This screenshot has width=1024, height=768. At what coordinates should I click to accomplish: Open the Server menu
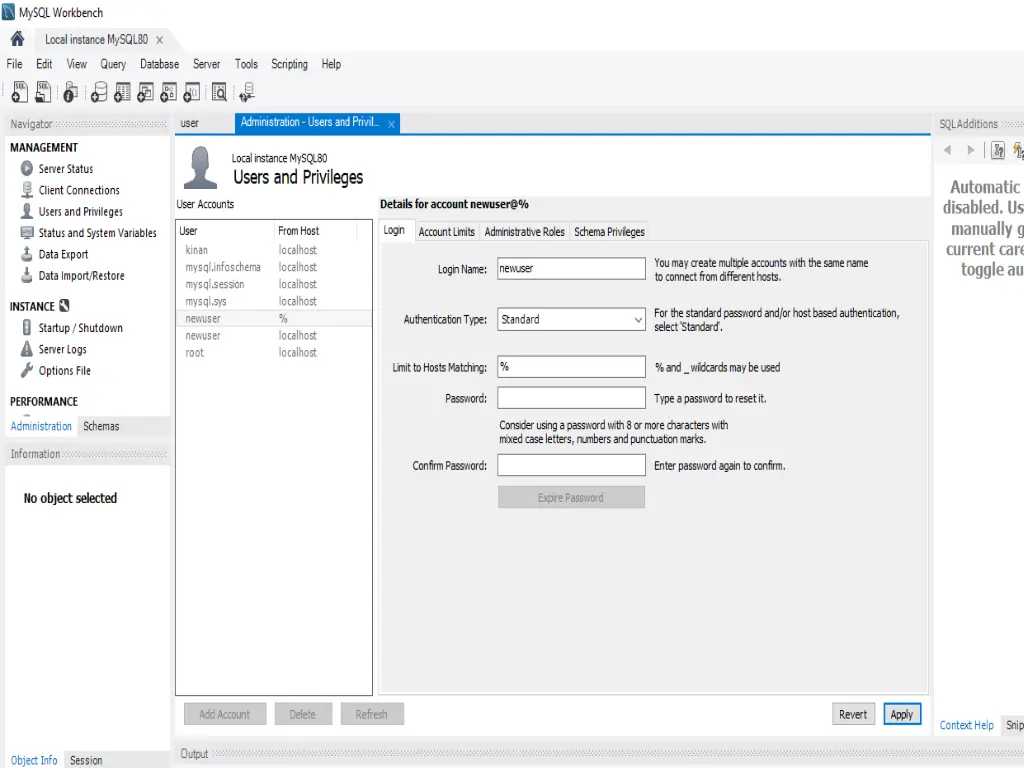point(206,64)
